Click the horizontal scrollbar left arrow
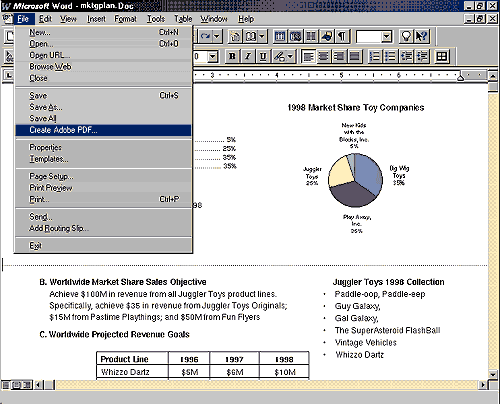The image size is (500, 404). point(38,385)
